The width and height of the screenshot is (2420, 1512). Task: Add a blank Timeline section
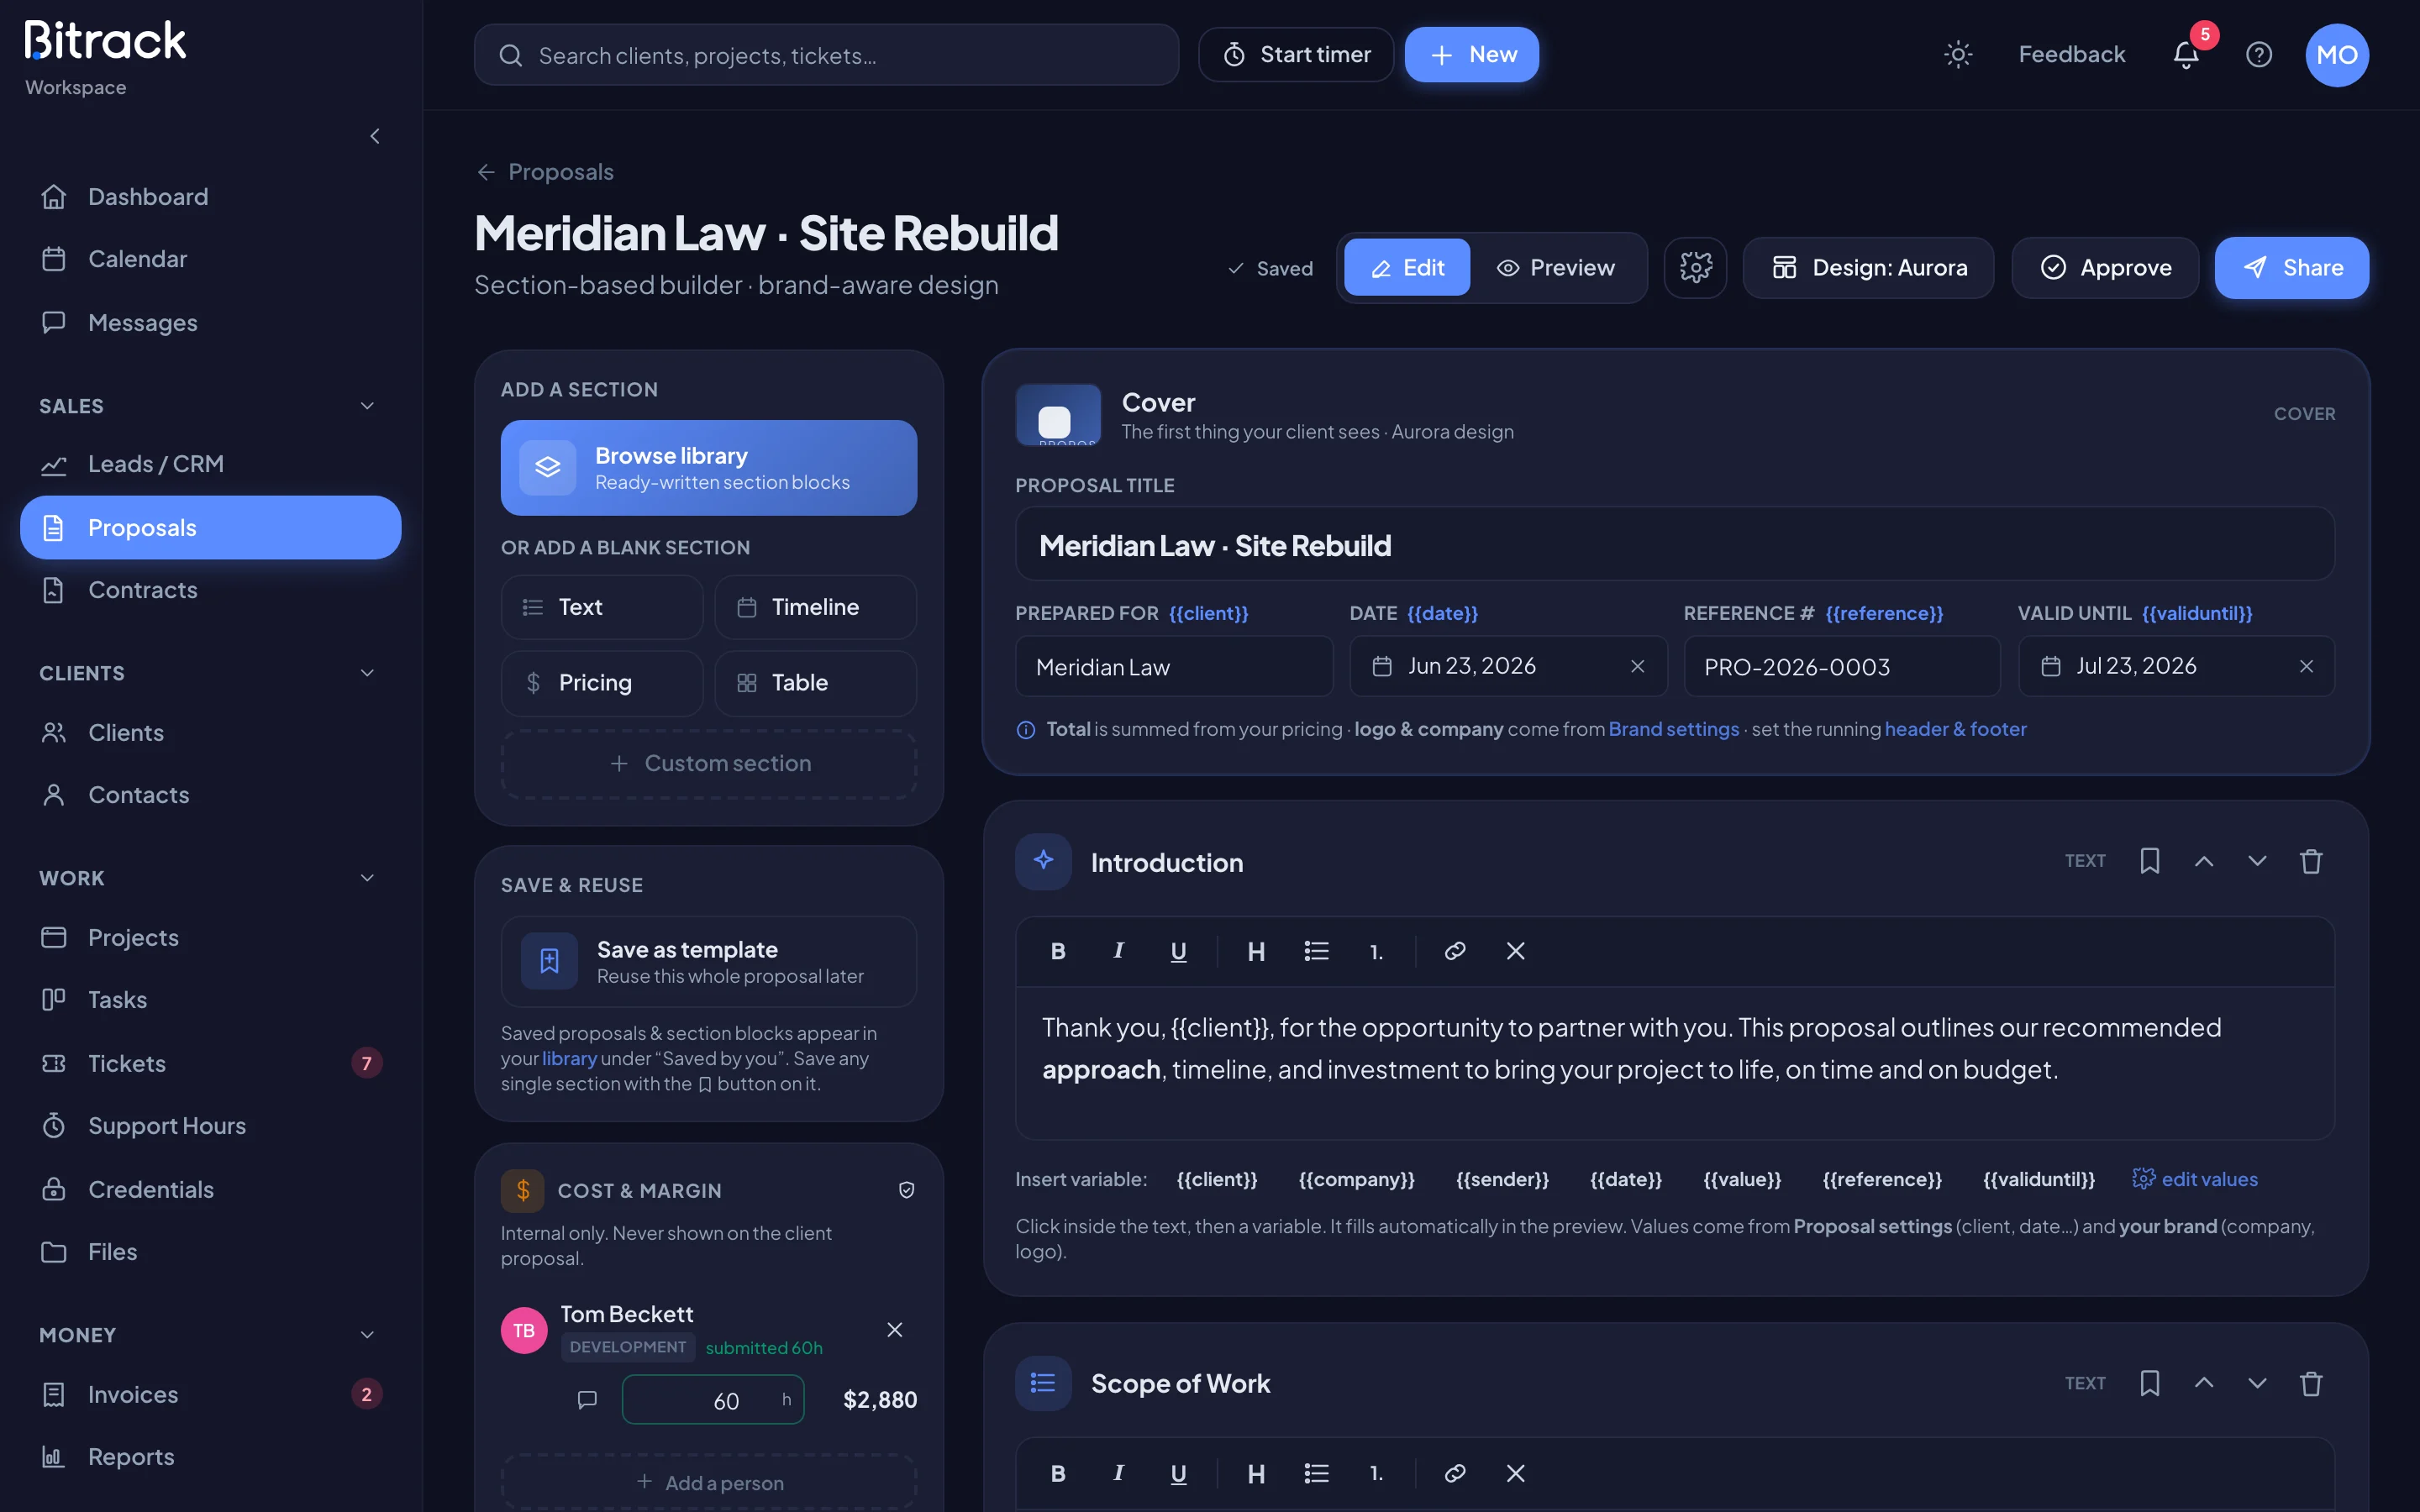pos(815,607)
